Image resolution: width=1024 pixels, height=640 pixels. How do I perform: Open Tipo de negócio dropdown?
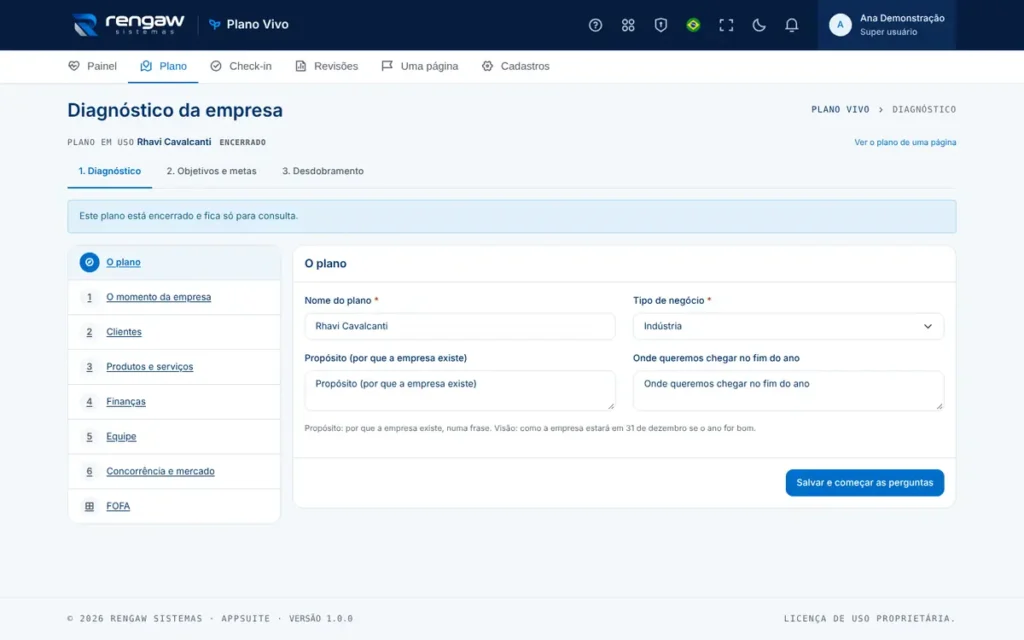788,326
